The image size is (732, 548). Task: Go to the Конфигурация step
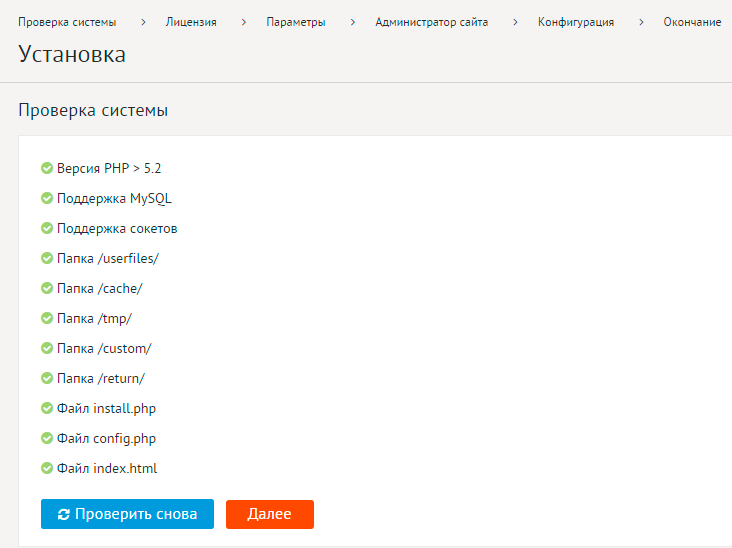pos(576,22)
